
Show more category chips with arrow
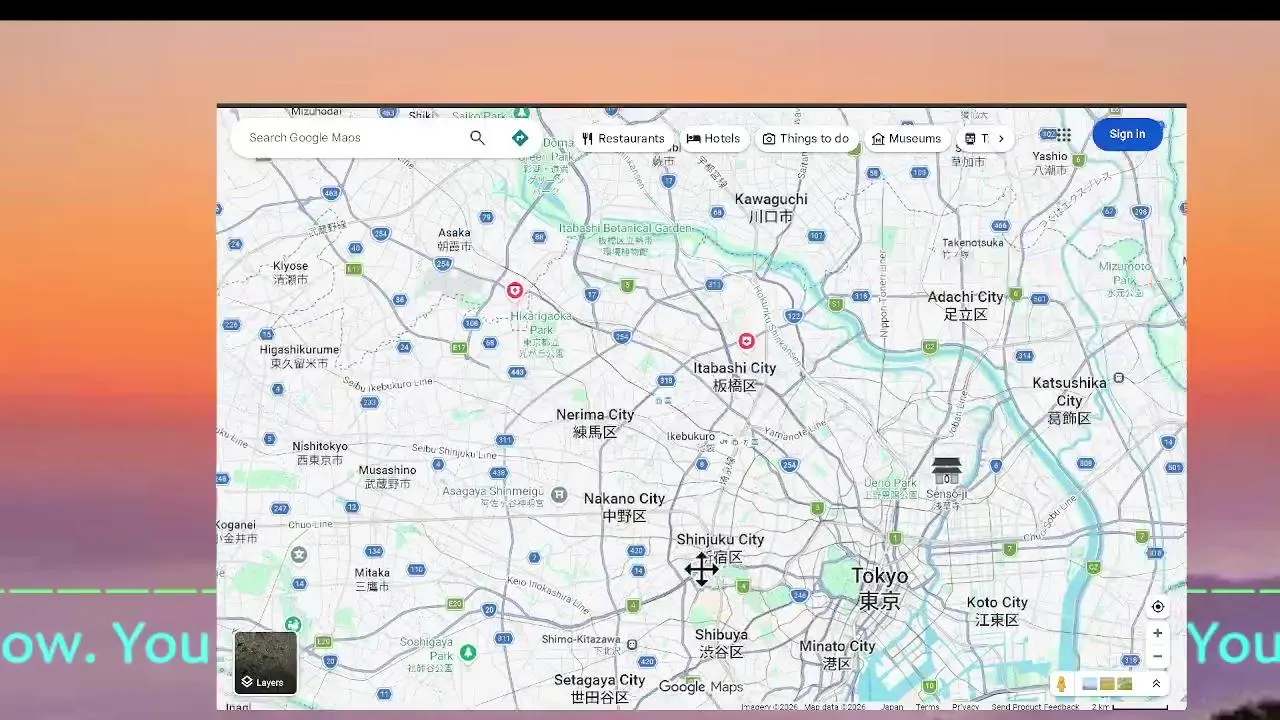tap(1001, 139)
